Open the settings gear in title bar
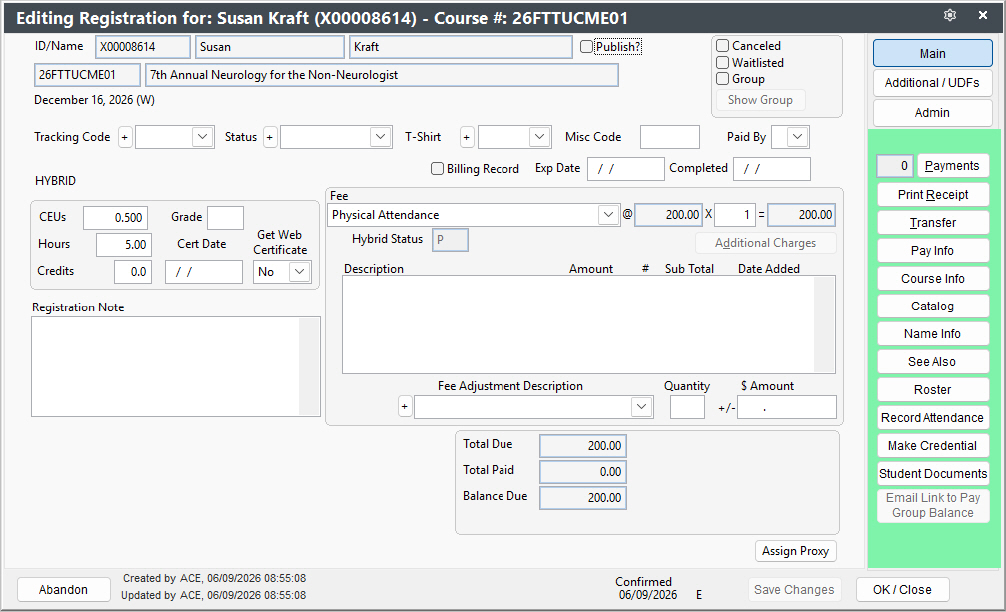The image size is (1006, 612). pos(950,15)
